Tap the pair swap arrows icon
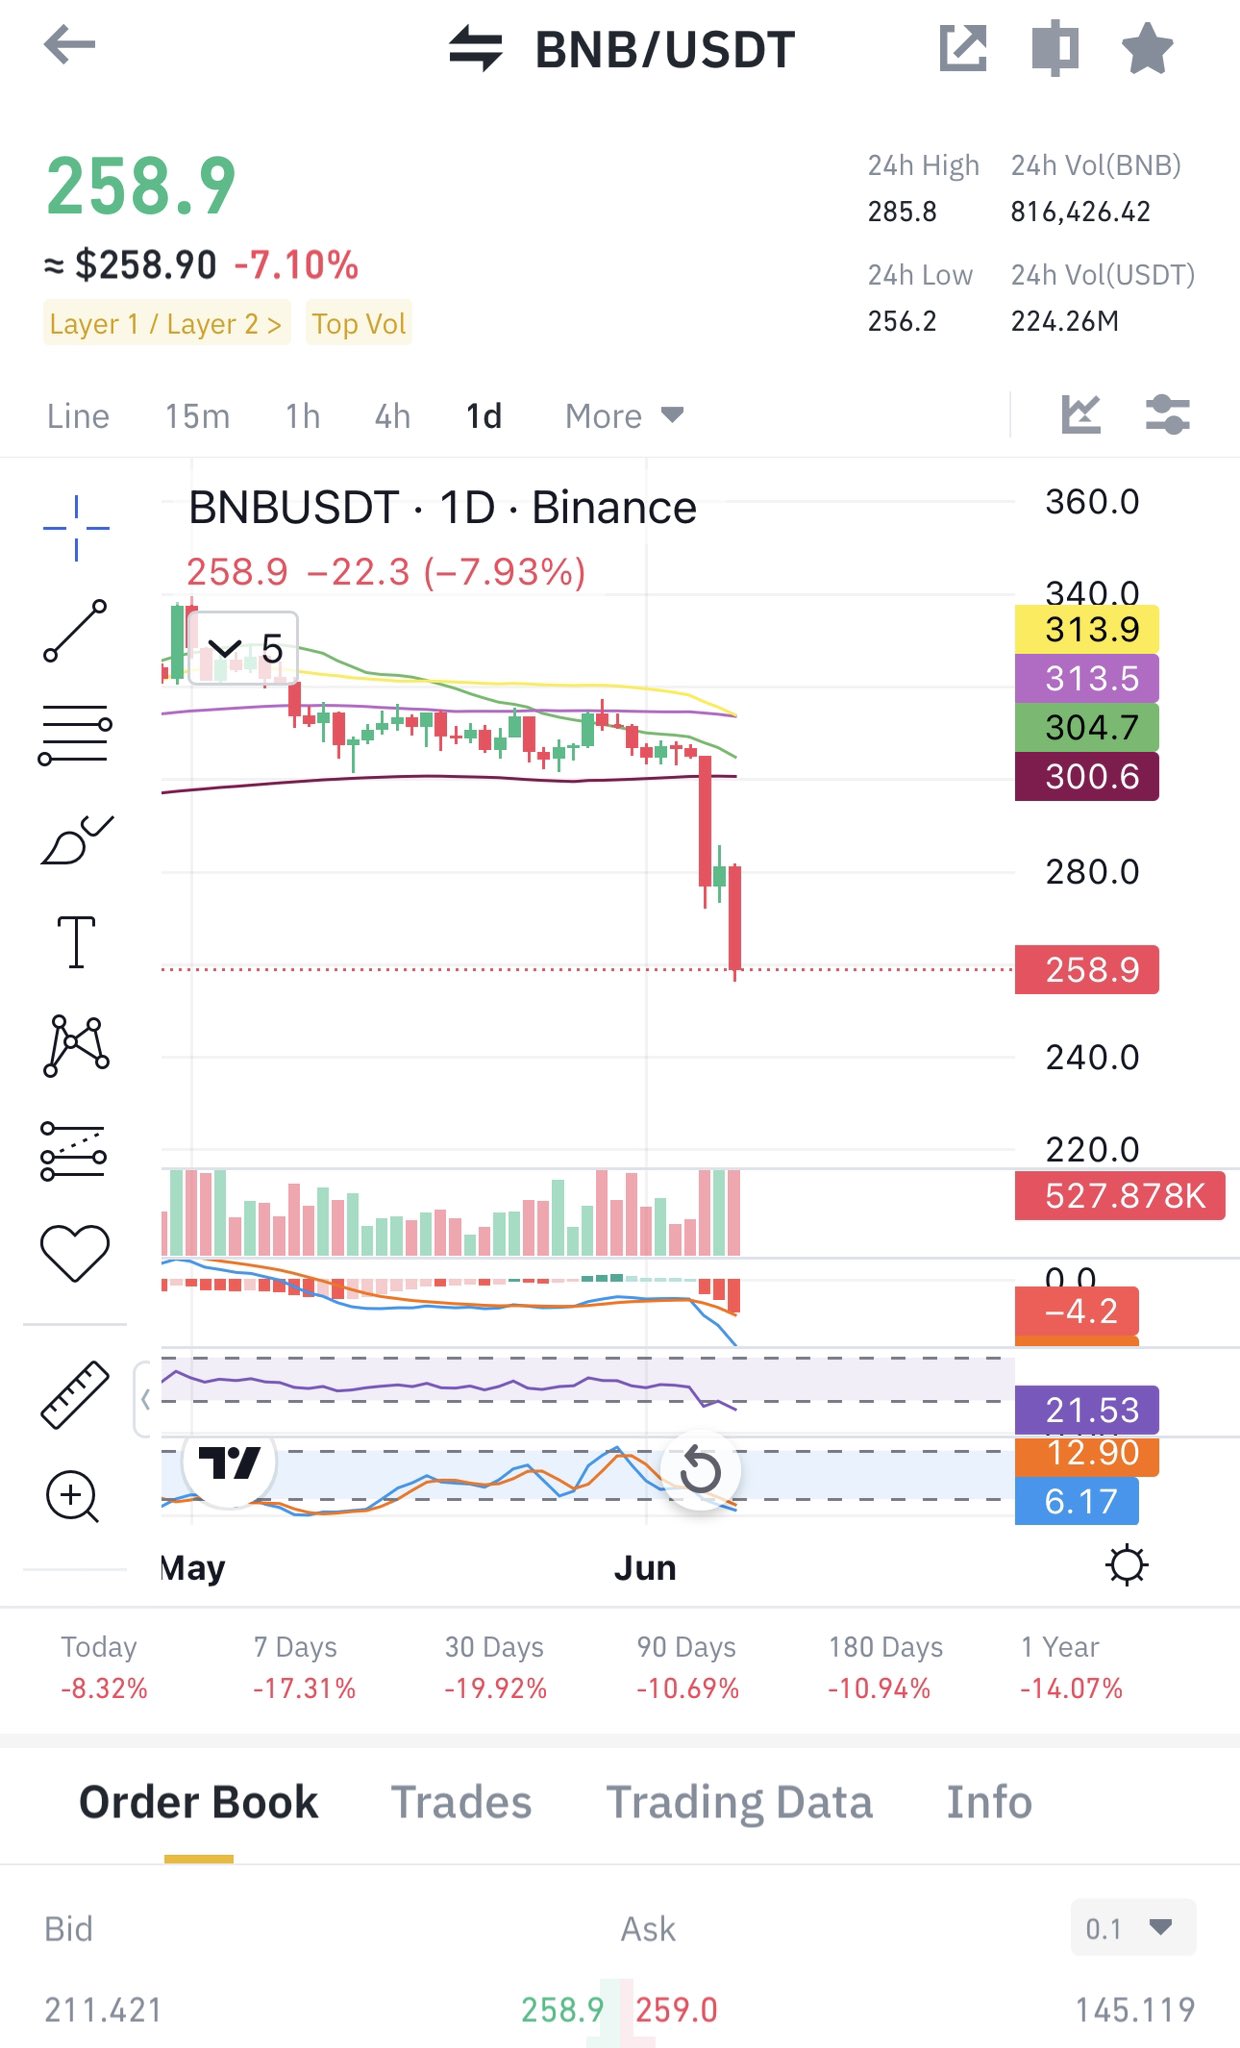1240x2048 pixels. (475, 48)
